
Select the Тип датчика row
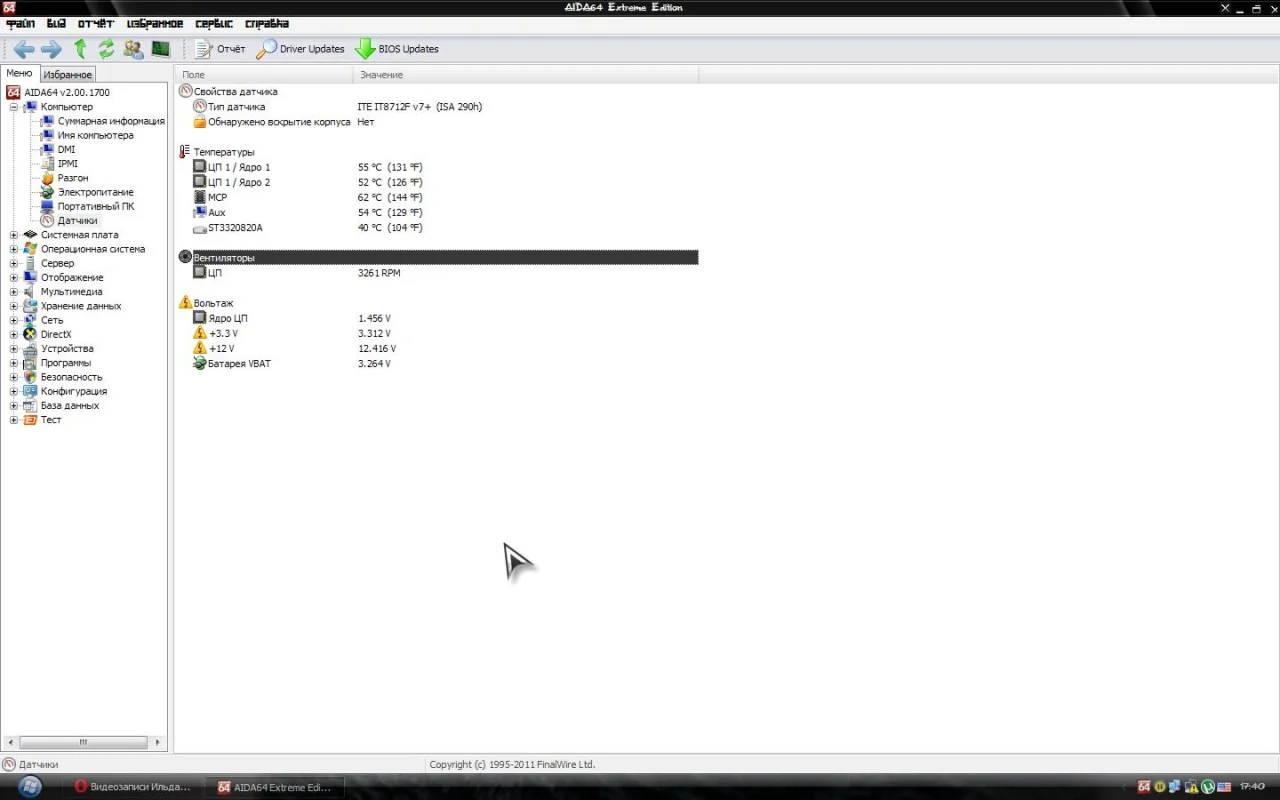pos(438,107)
